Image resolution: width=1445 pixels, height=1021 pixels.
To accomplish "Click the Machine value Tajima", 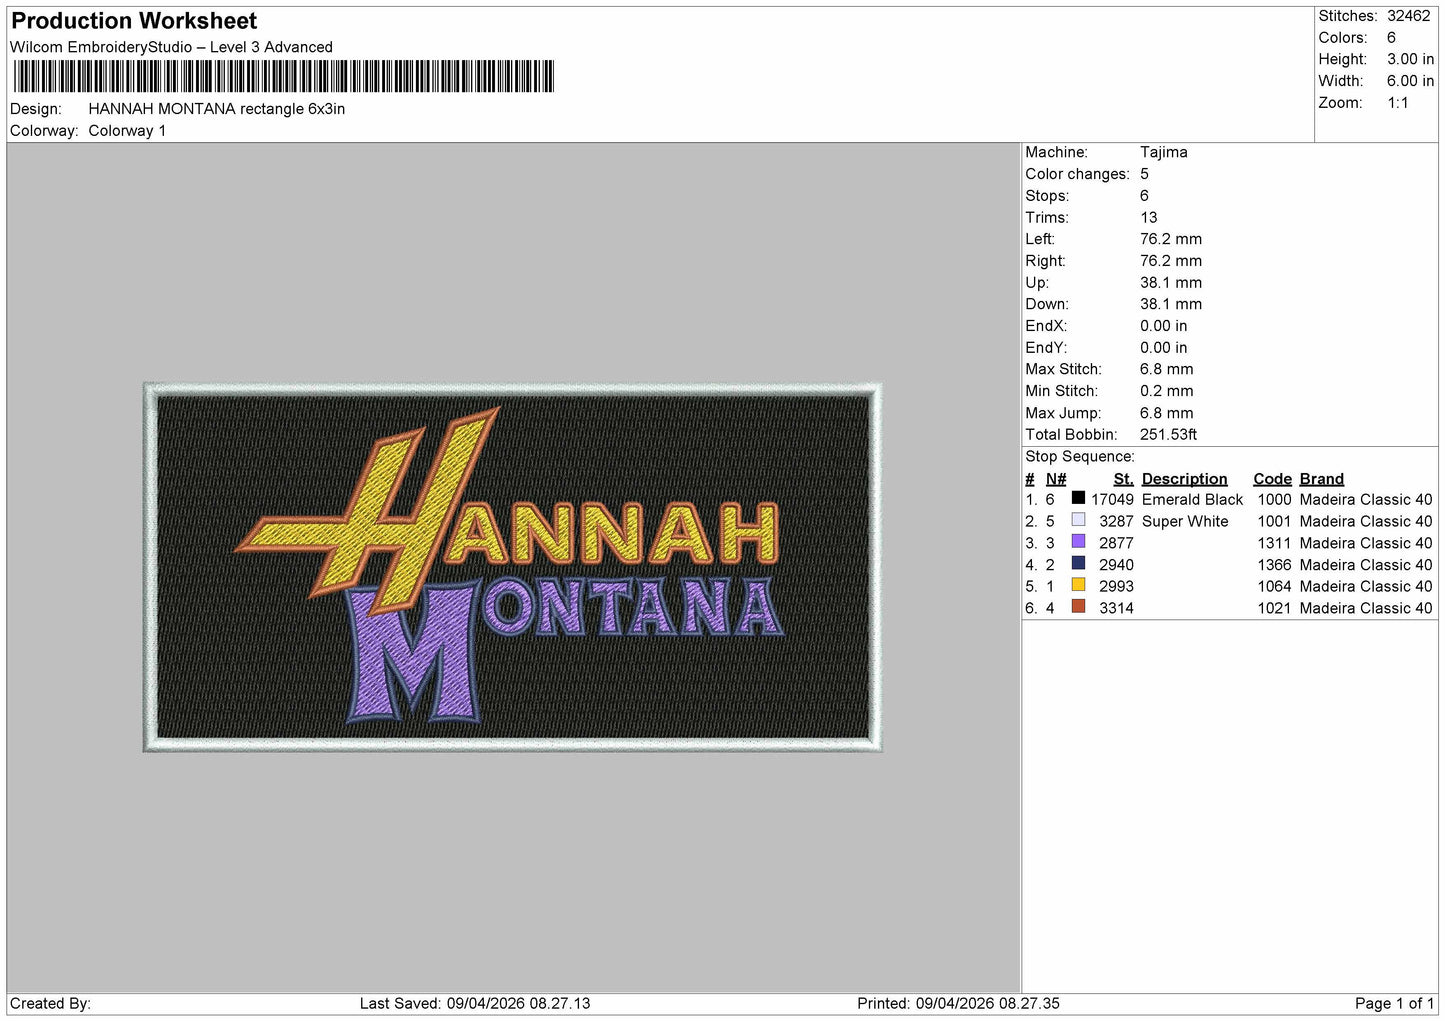I will tap(1164, 152).
